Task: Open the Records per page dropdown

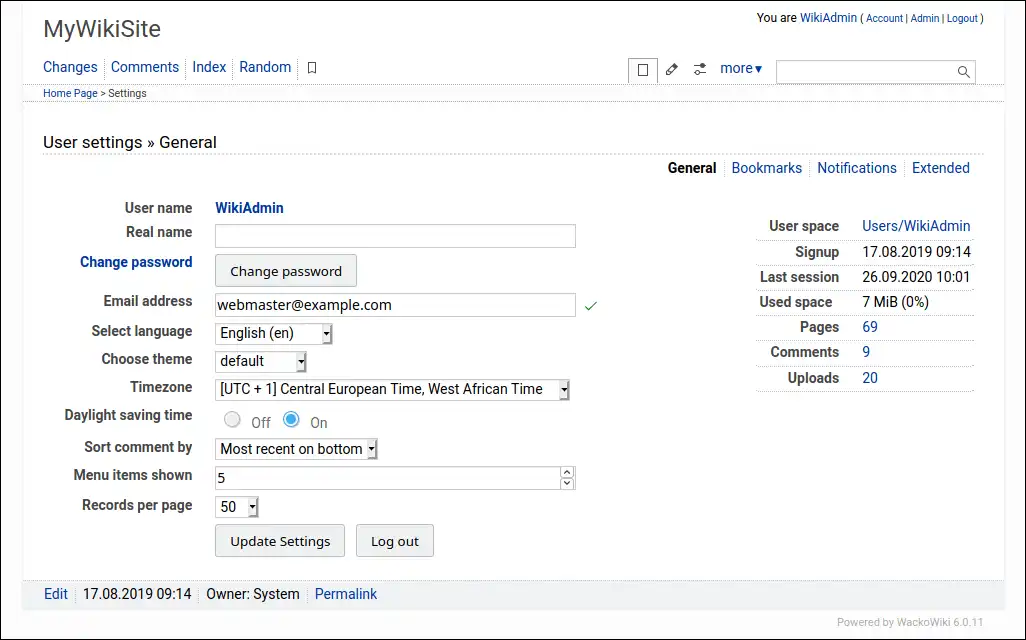Action: click(x=237, y=507)
